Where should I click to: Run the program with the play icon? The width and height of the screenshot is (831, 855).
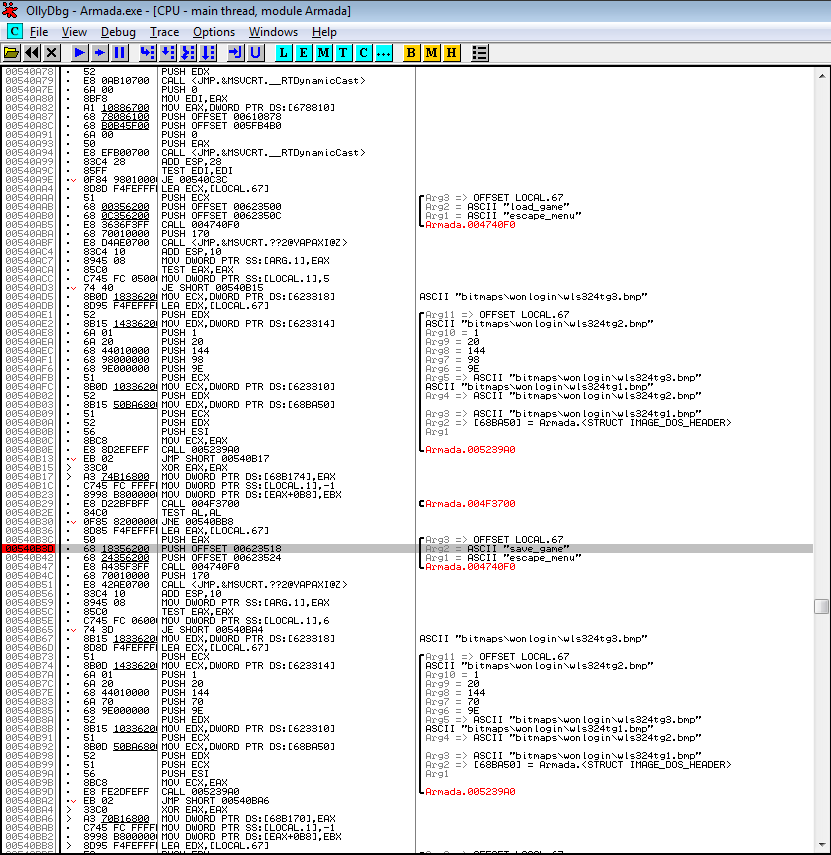79,53
